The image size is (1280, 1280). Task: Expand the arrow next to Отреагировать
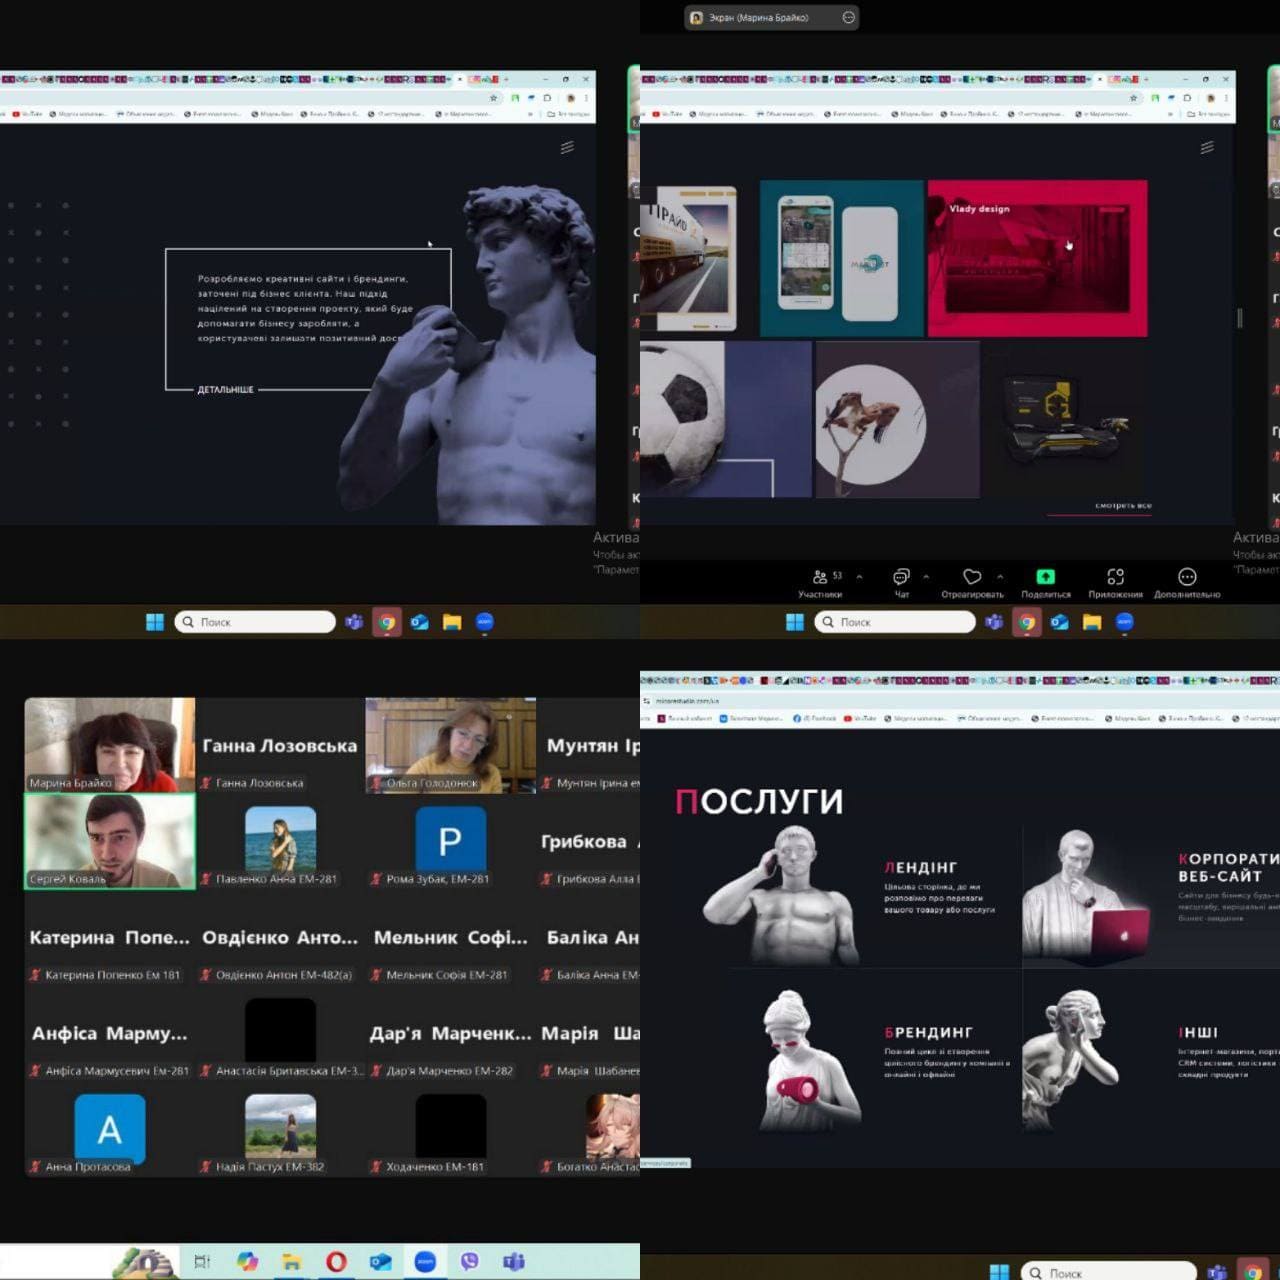click(1000, 577)
